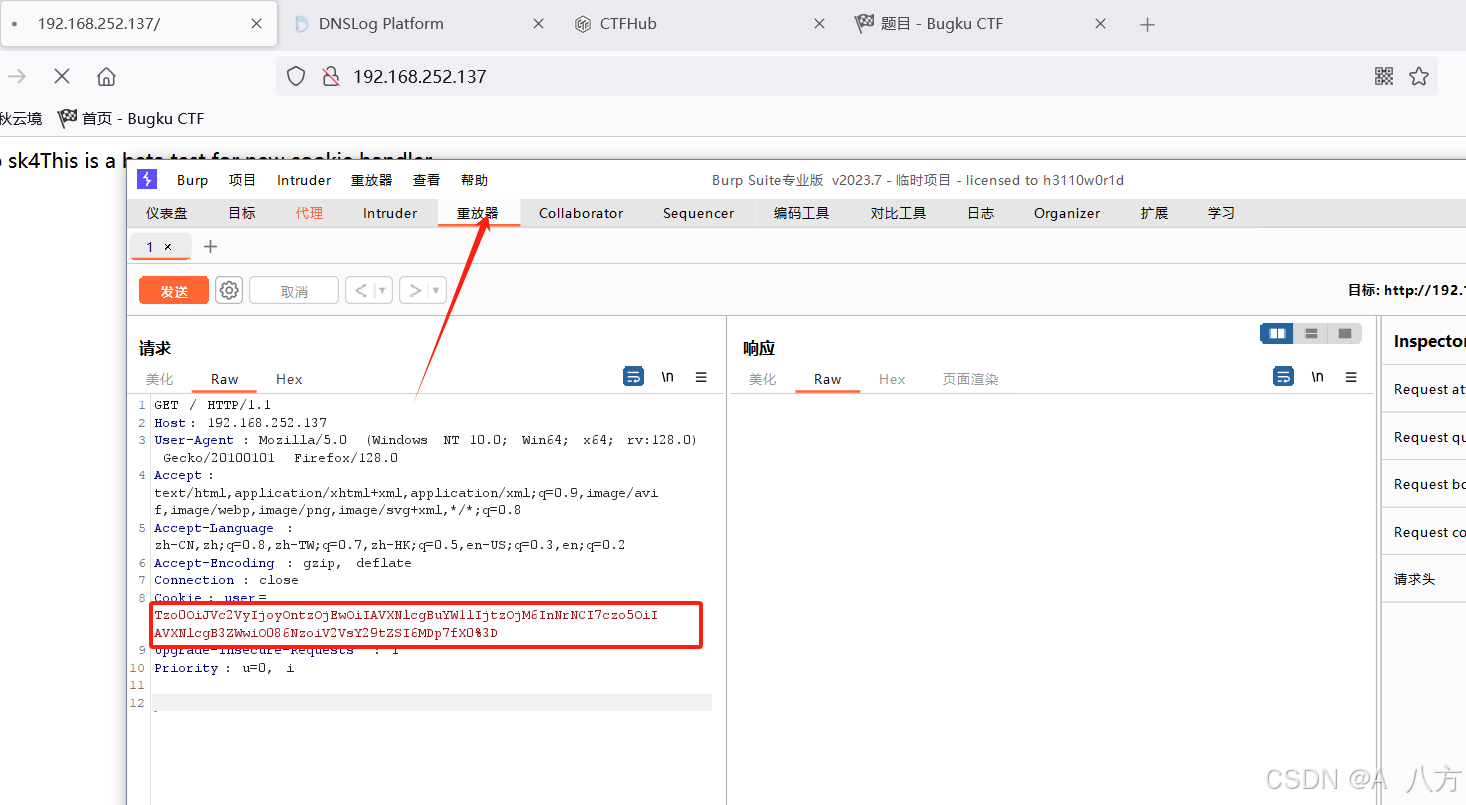1466x805 pixels.
Task: Click tracking protection shield icon
Action: 296,76
